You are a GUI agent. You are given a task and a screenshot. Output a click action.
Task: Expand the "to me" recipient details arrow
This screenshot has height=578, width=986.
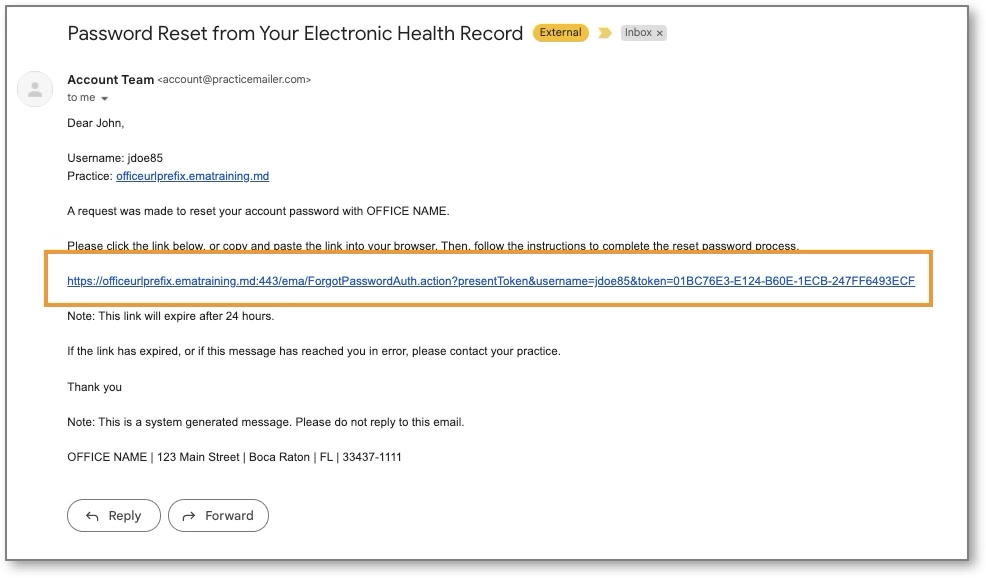pos(104,98)
